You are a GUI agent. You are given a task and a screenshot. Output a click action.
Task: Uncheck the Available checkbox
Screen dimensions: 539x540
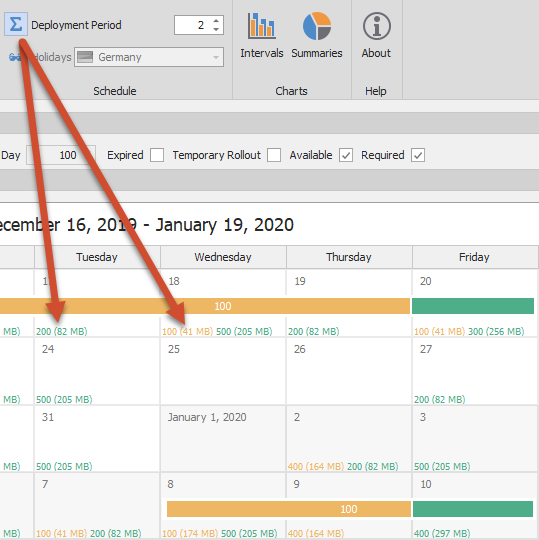[346, 155]
